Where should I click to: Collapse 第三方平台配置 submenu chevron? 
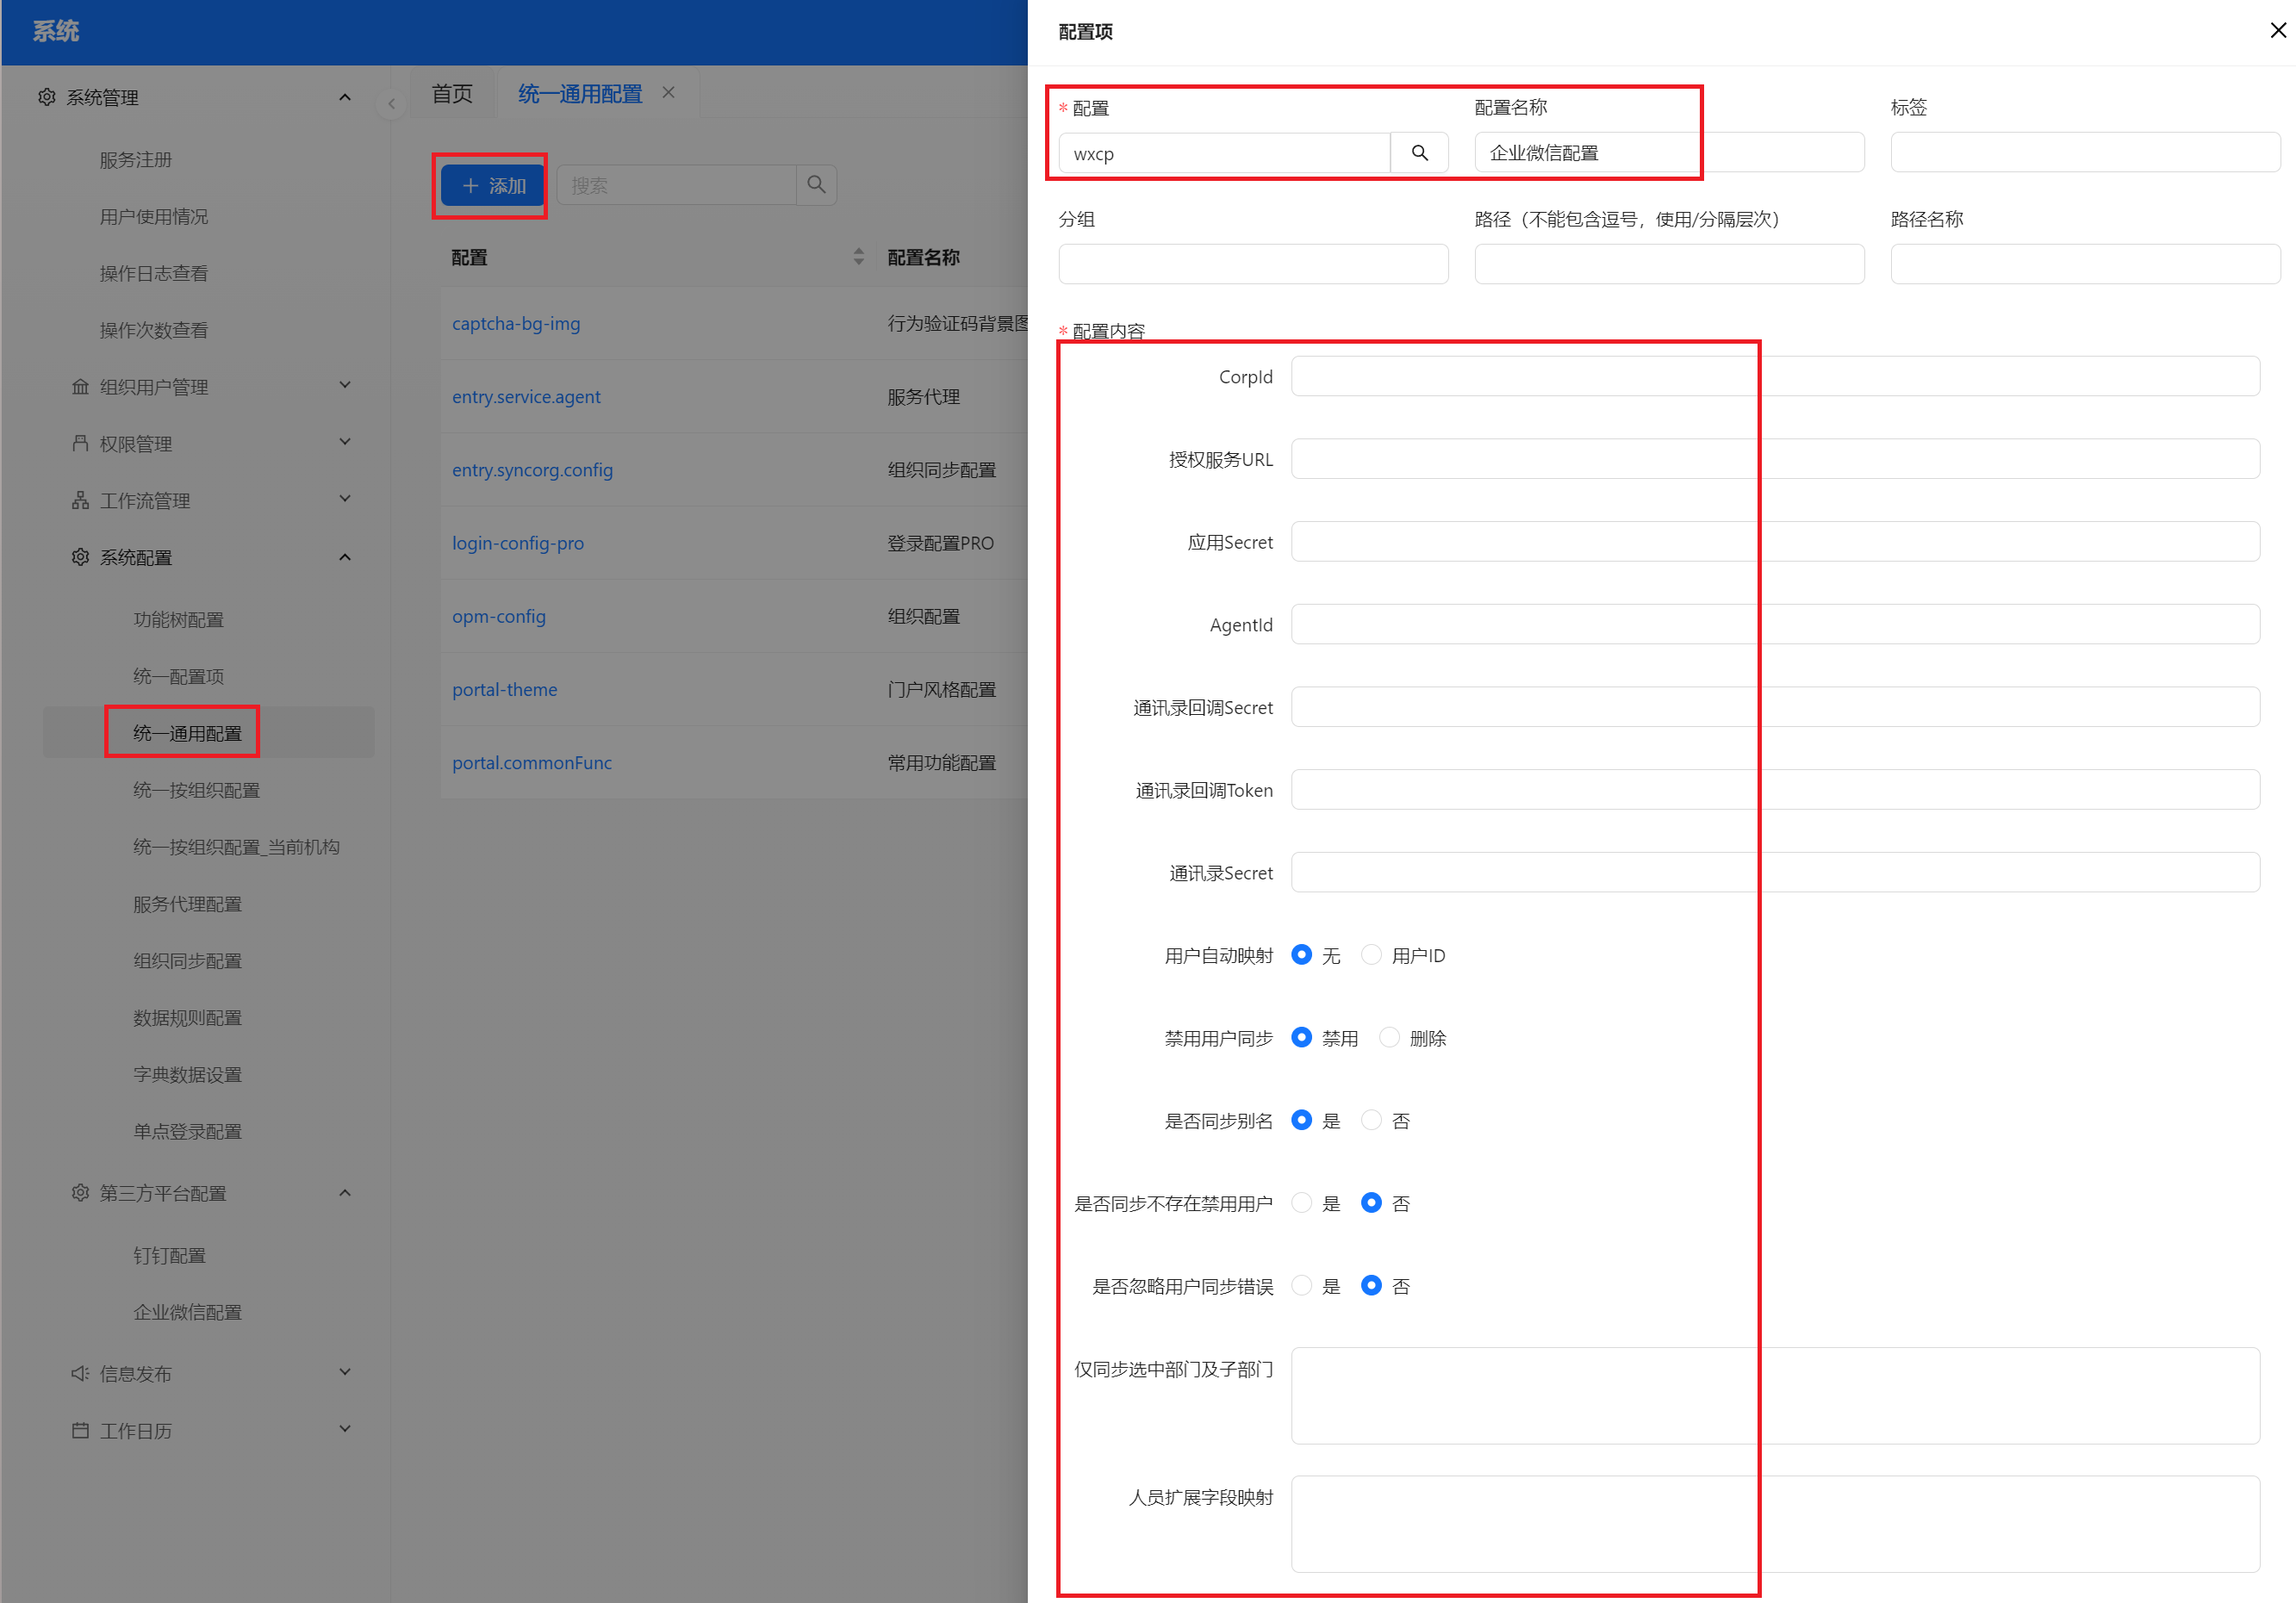[345, 1193]
